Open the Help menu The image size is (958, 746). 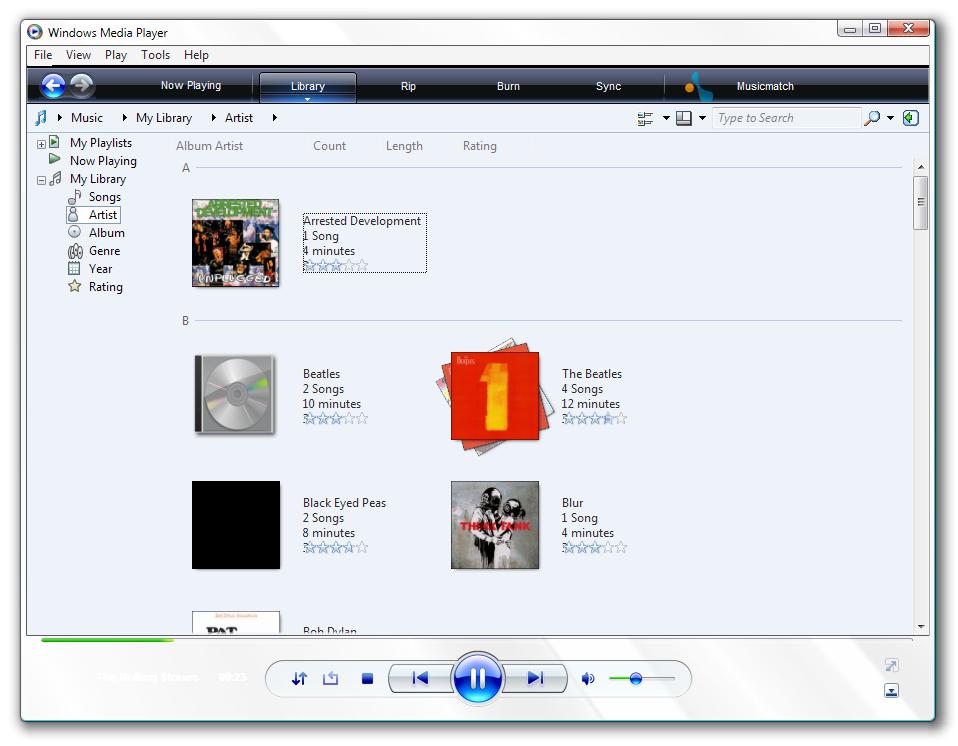tap(196, 55)
